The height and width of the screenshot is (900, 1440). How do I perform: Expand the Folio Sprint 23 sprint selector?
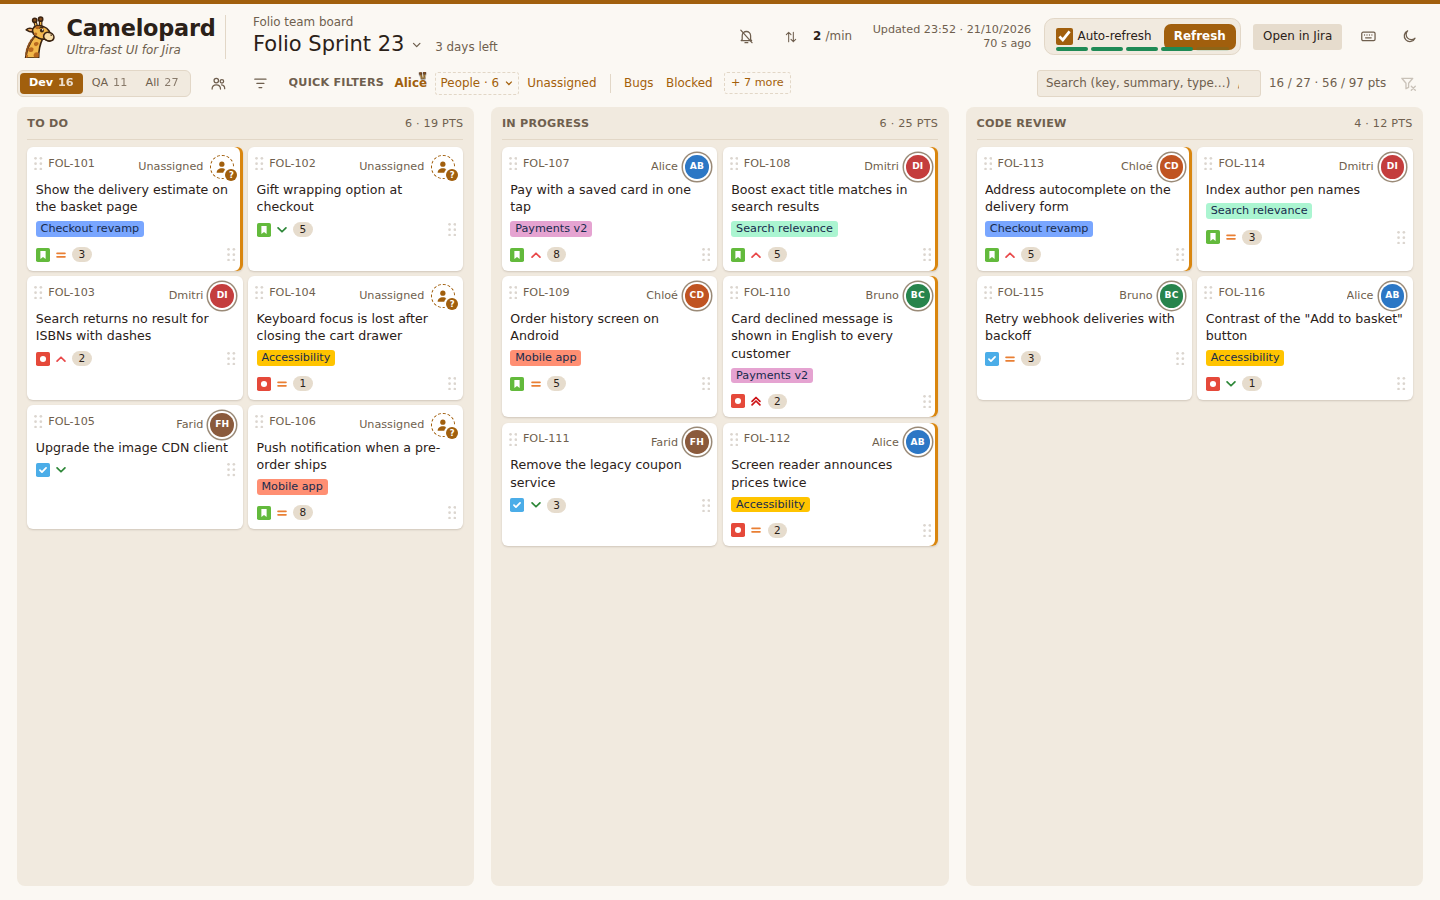(x=337, y=44)
